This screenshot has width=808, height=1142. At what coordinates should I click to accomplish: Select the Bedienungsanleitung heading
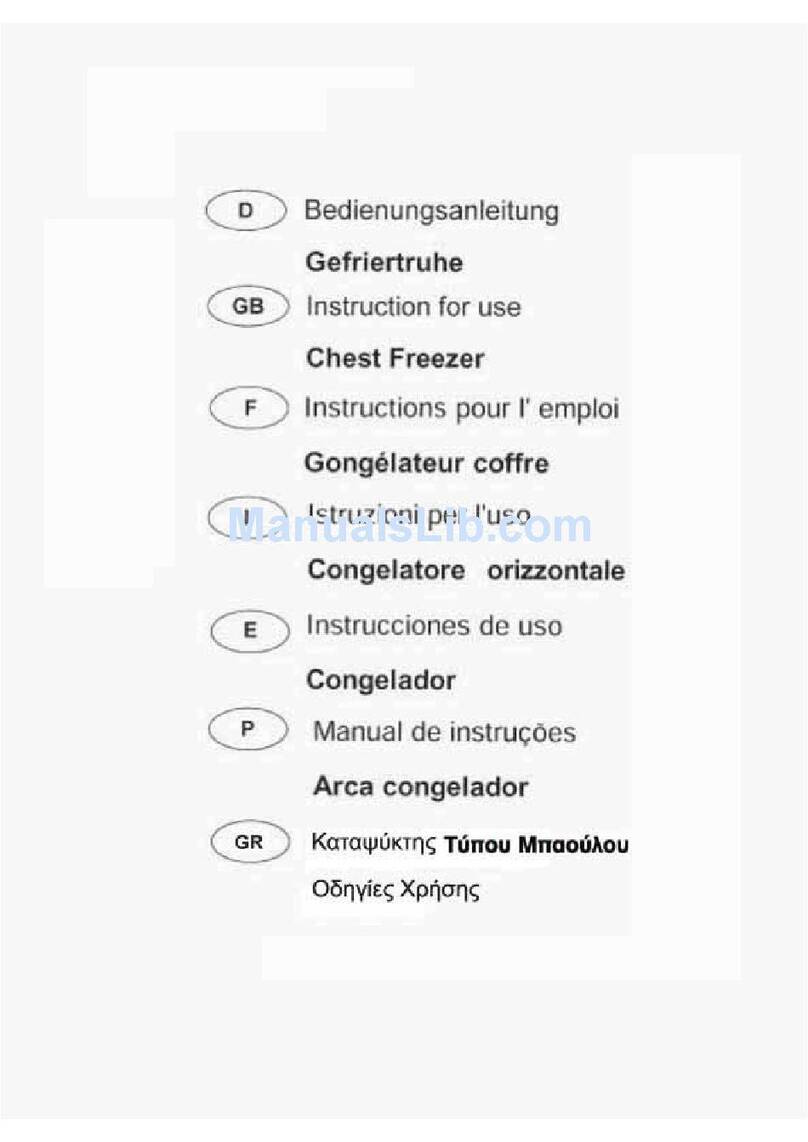pyautogui.click(x=431, y=211)
